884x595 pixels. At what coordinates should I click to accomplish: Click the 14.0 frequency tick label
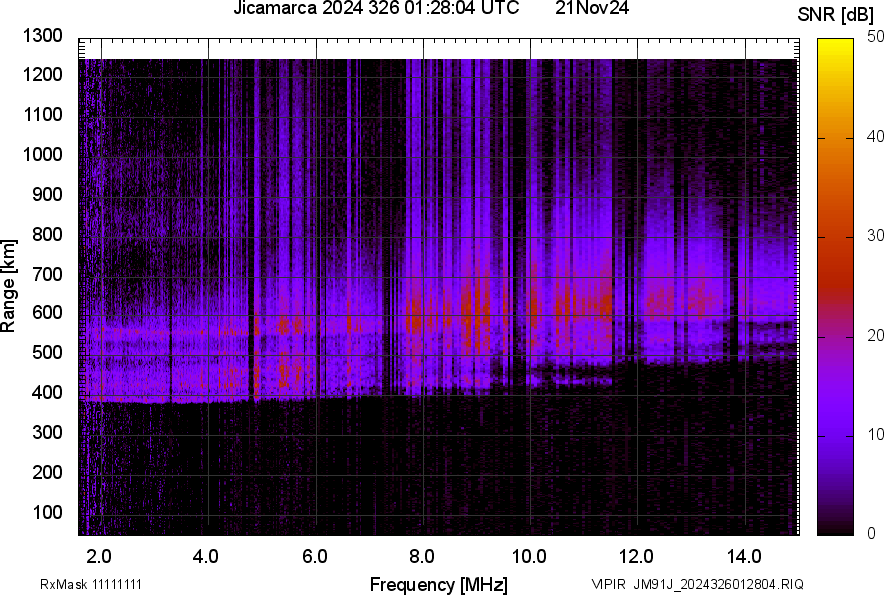[743, 555]
